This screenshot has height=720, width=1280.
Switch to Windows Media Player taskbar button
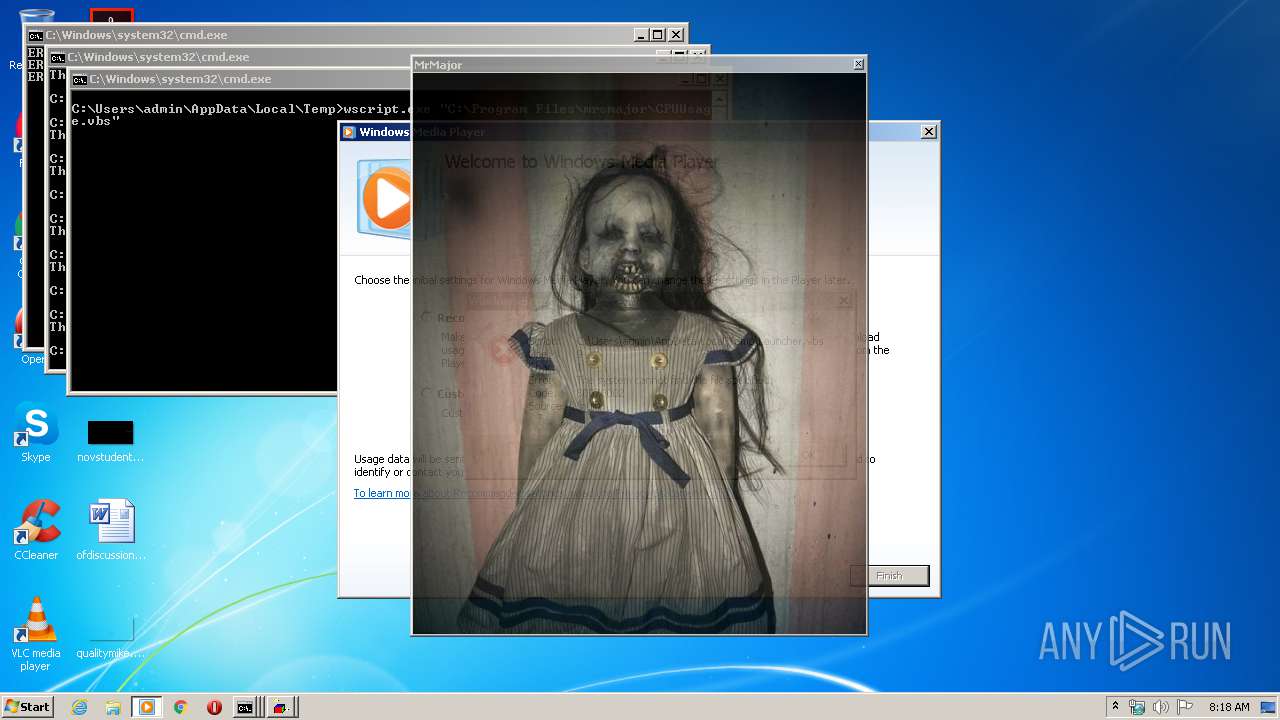pos(147,707)
